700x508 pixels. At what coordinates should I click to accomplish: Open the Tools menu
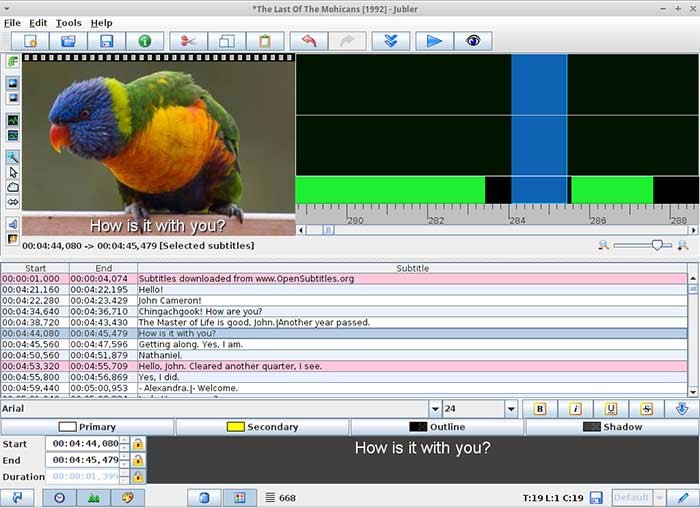[69, 22]
